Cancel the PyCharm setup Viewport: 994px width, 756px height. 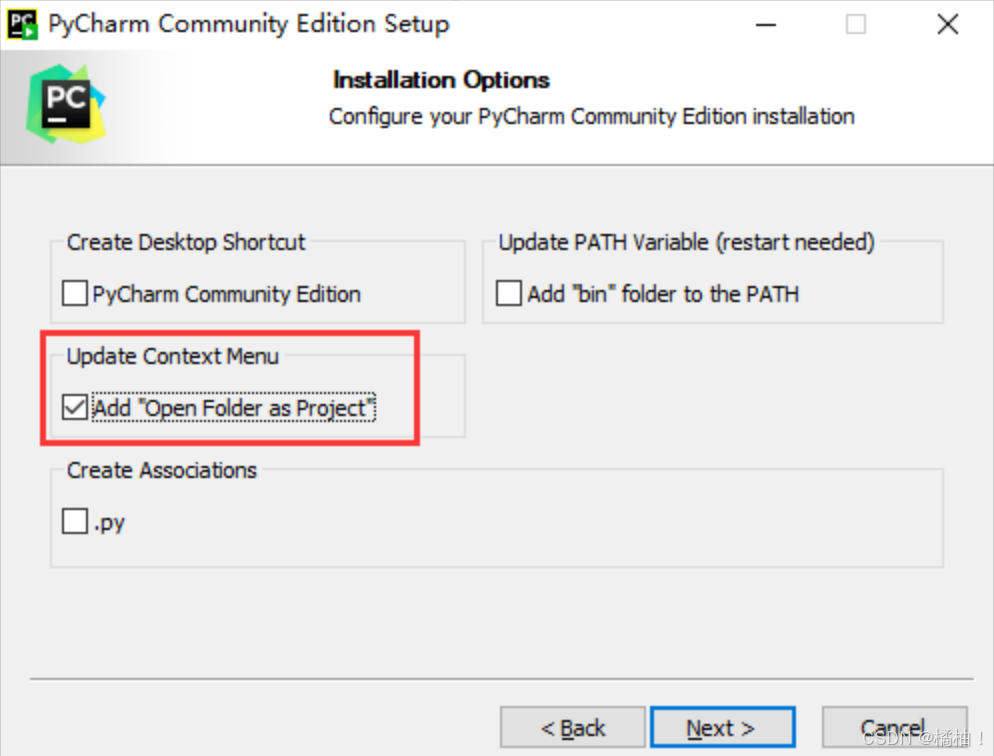tap(894, 727)
